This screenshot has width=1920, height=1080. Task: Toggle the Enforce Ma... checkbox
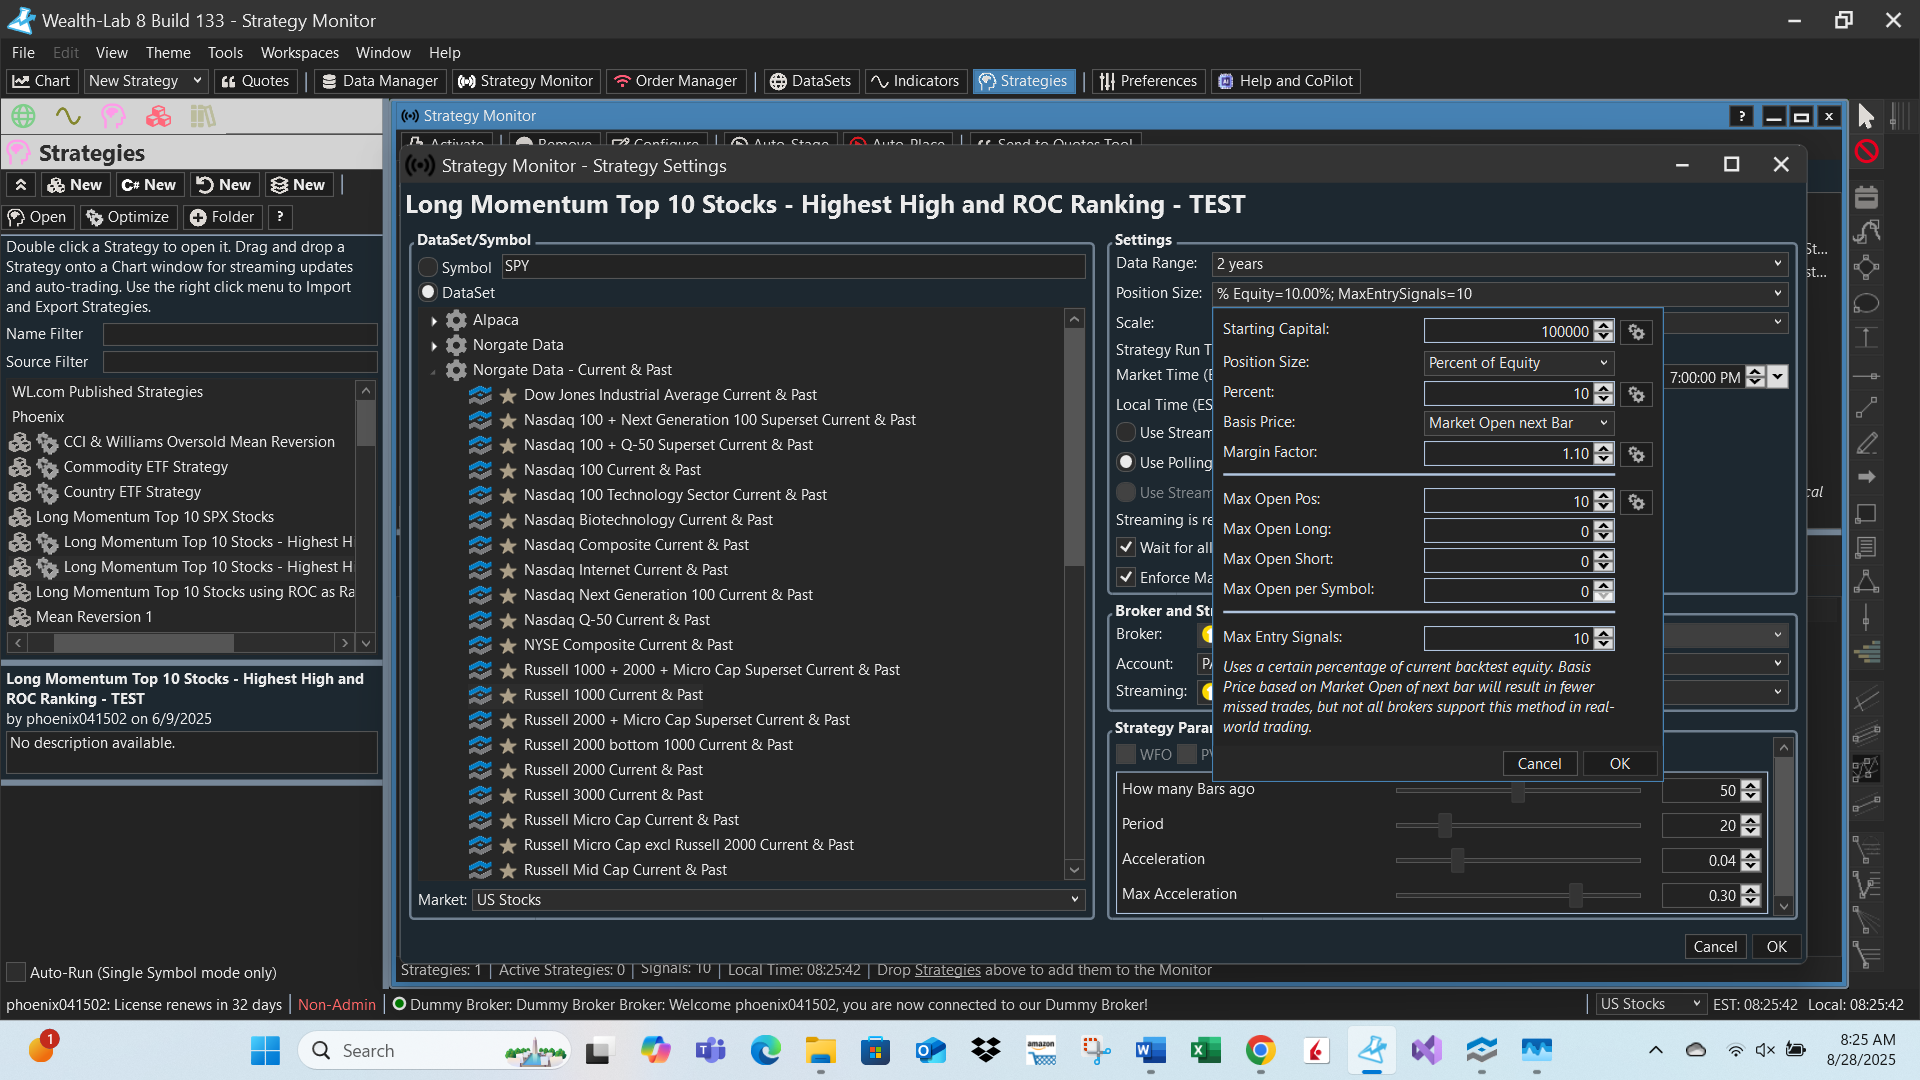[x=1126, y=577]
